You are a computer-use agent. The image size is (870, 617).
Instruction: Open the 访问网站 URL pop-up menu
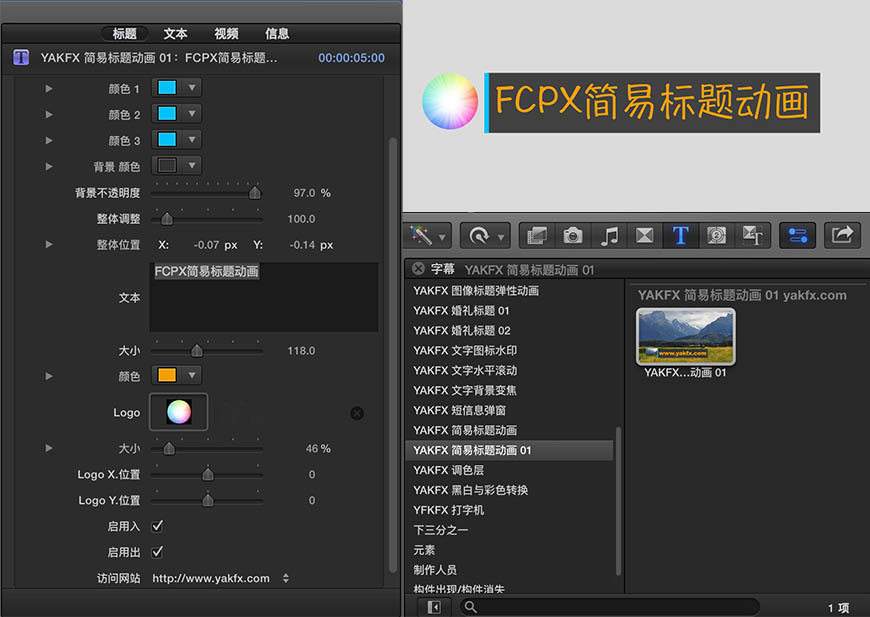[x=286, y=578]
